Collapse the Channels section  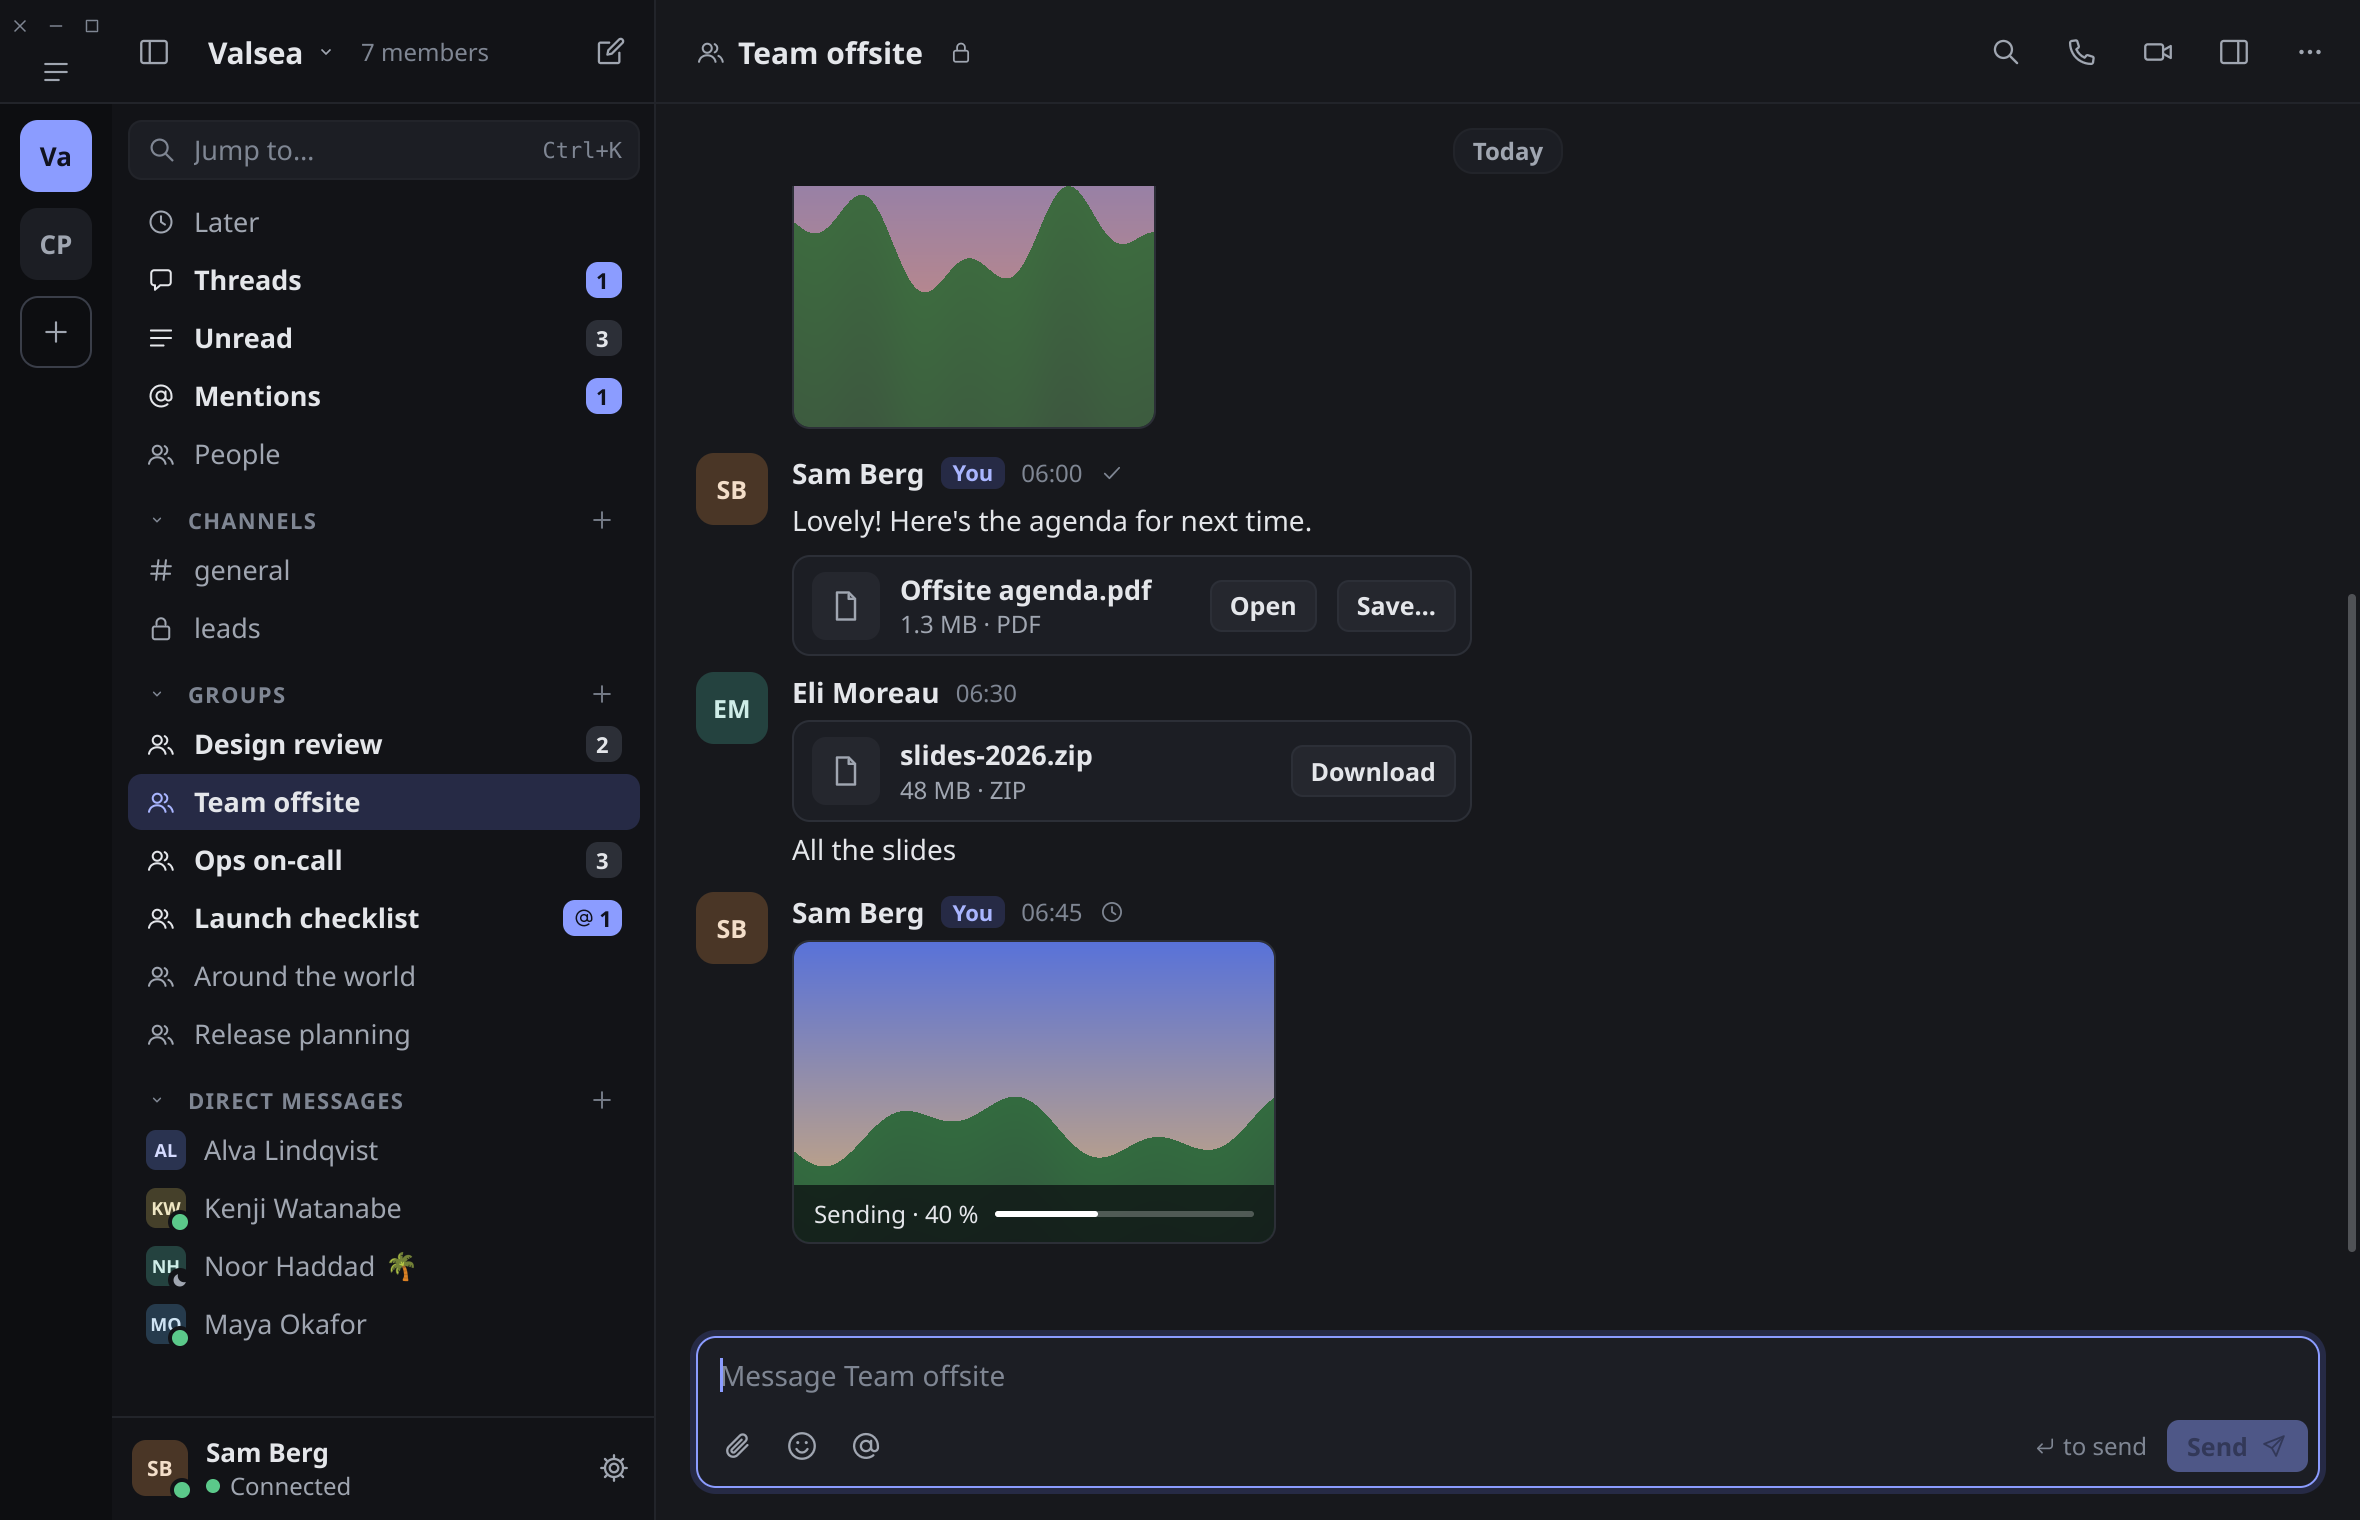pos(157,520)
